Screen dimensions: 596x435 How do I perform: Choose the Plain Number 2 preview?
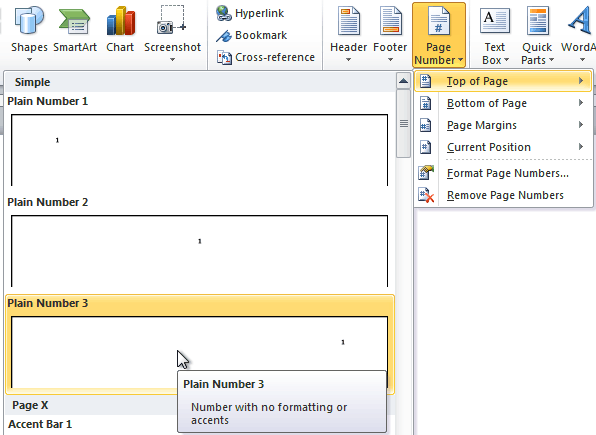(x=200, y=251)
